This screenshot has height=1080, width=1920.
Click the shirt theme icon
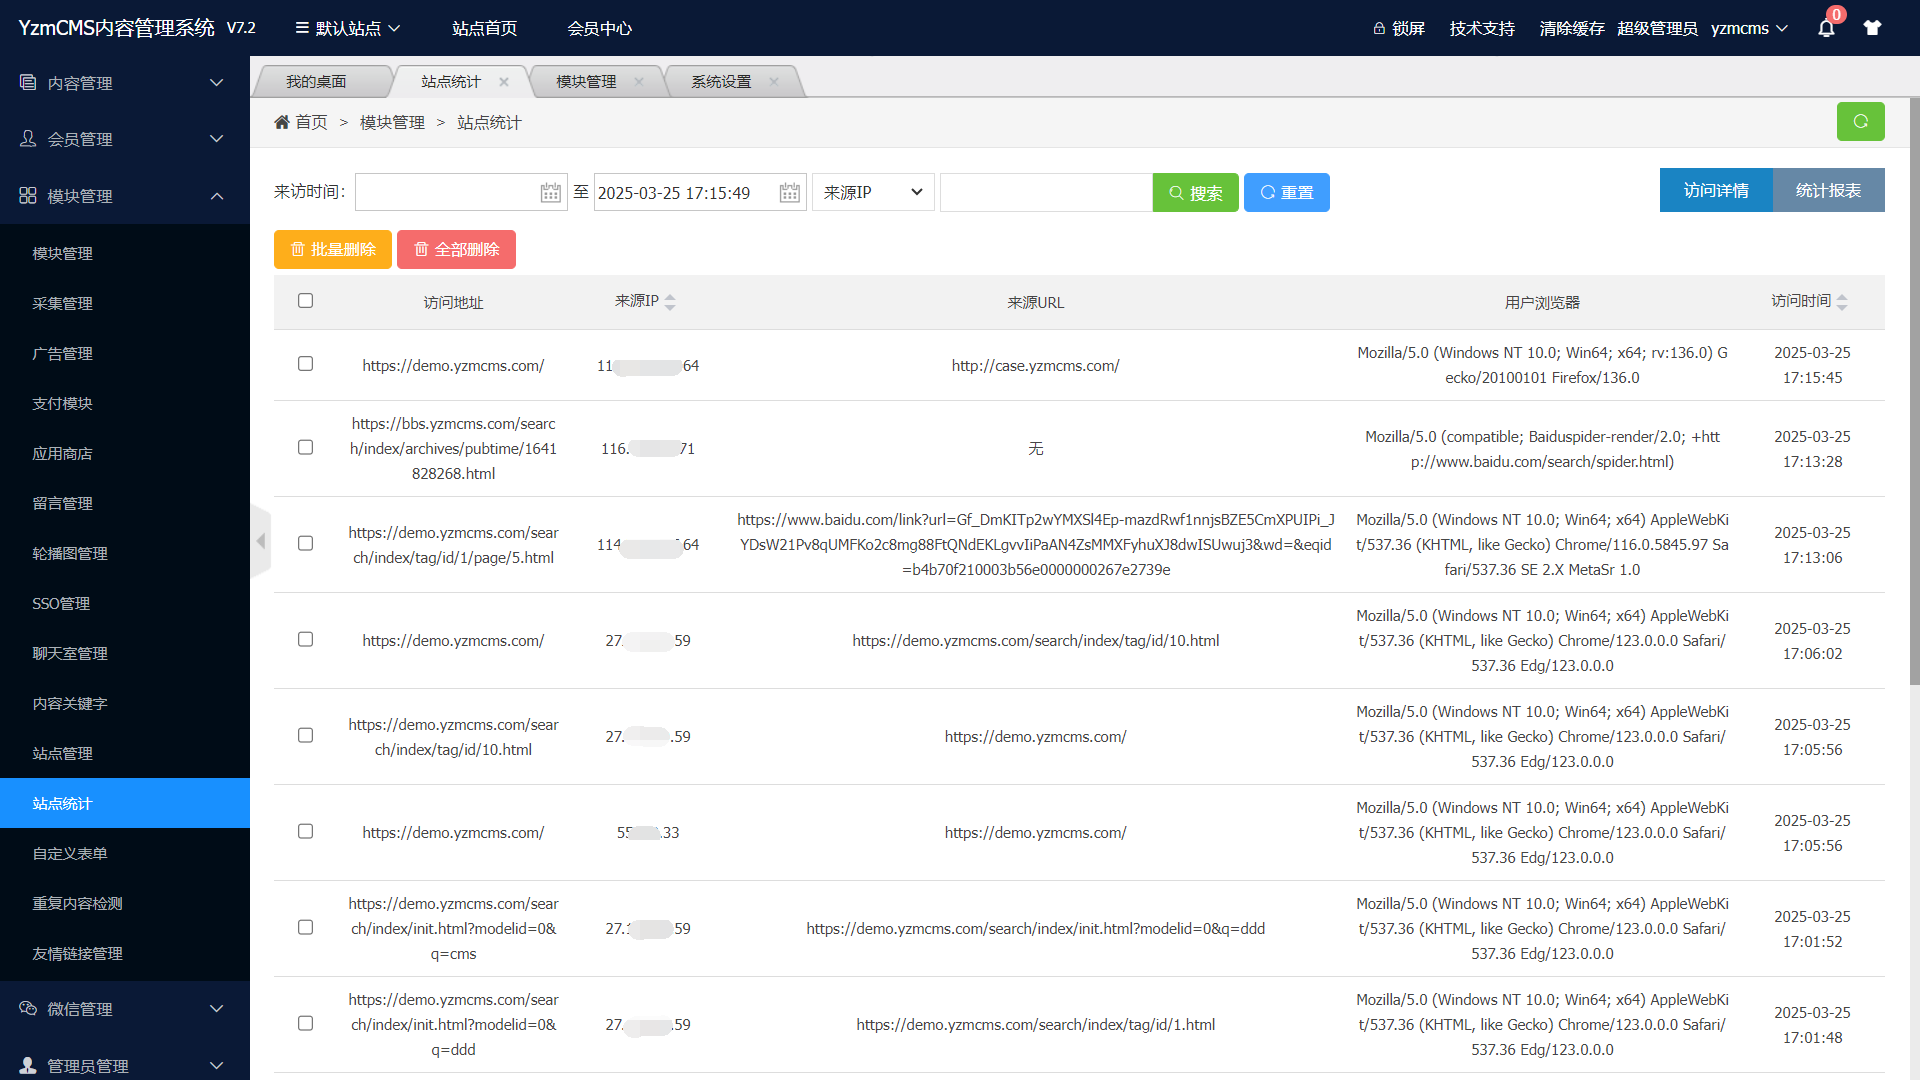point(1872,28)
